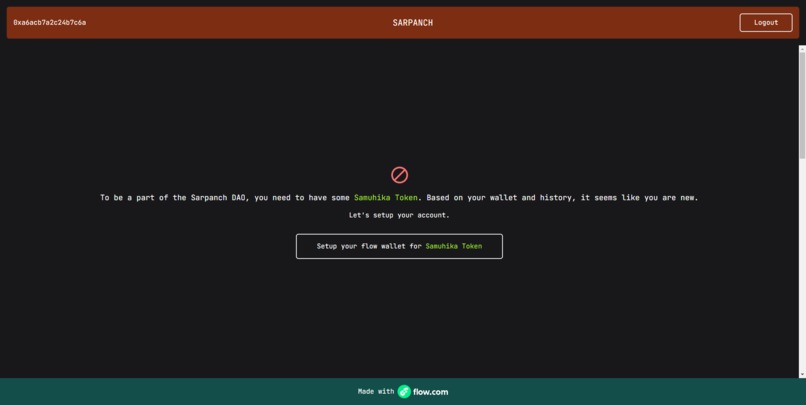Click the green Samuhika Token text in the sentence
The image size is (806, 405).
tap(386, 198)
